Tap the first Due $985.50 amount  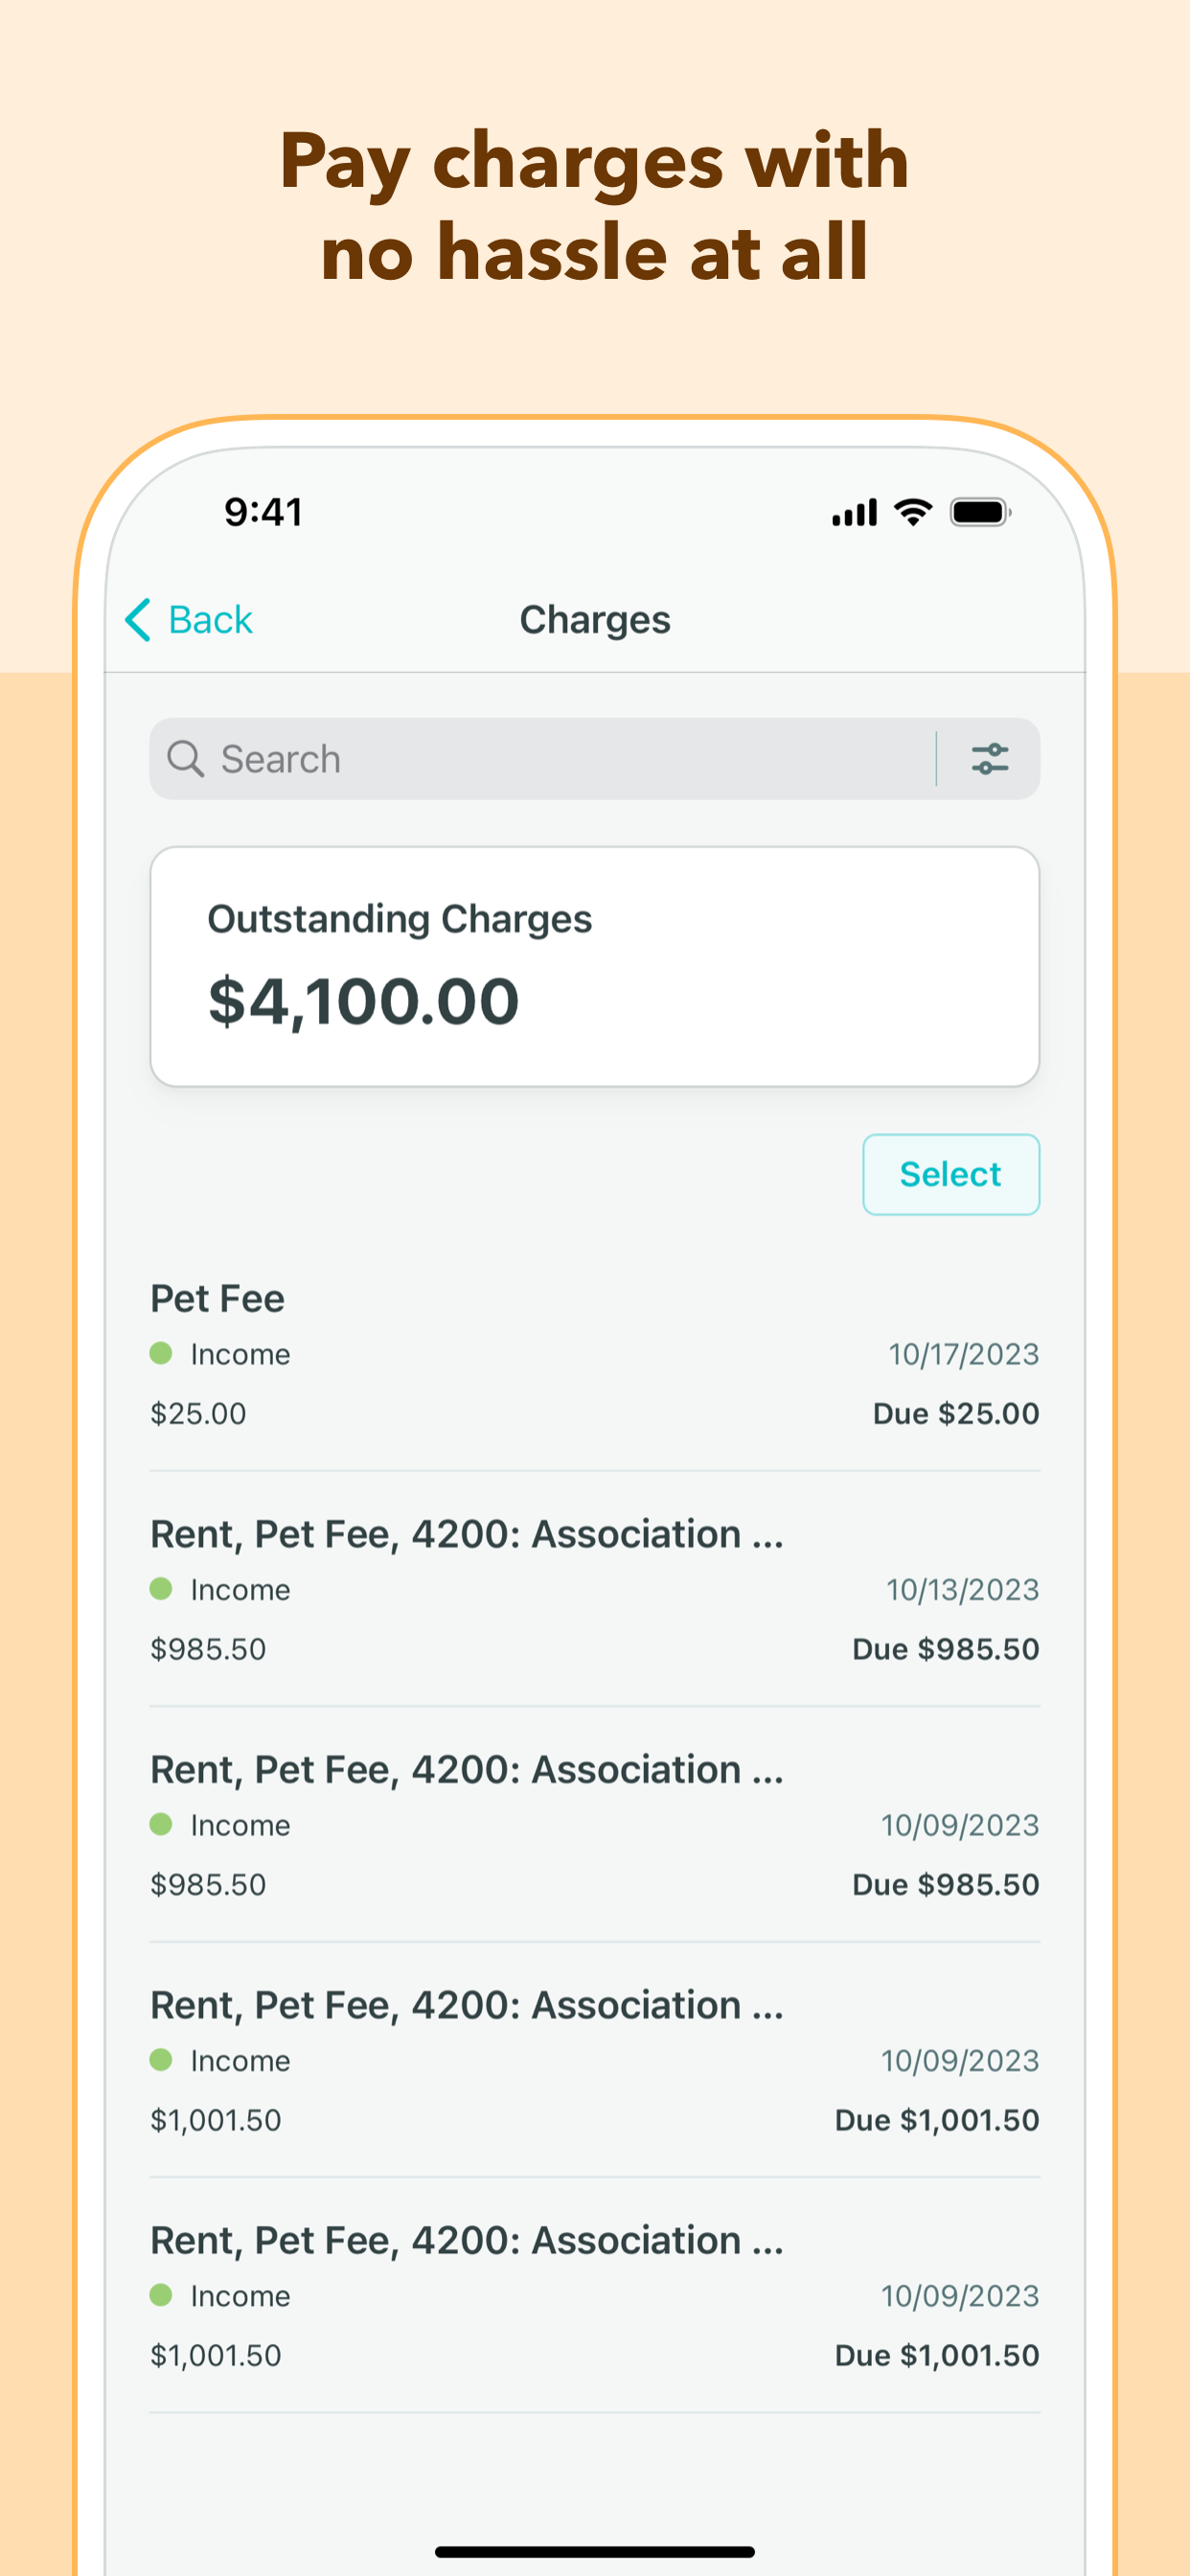coord(945,1649)
